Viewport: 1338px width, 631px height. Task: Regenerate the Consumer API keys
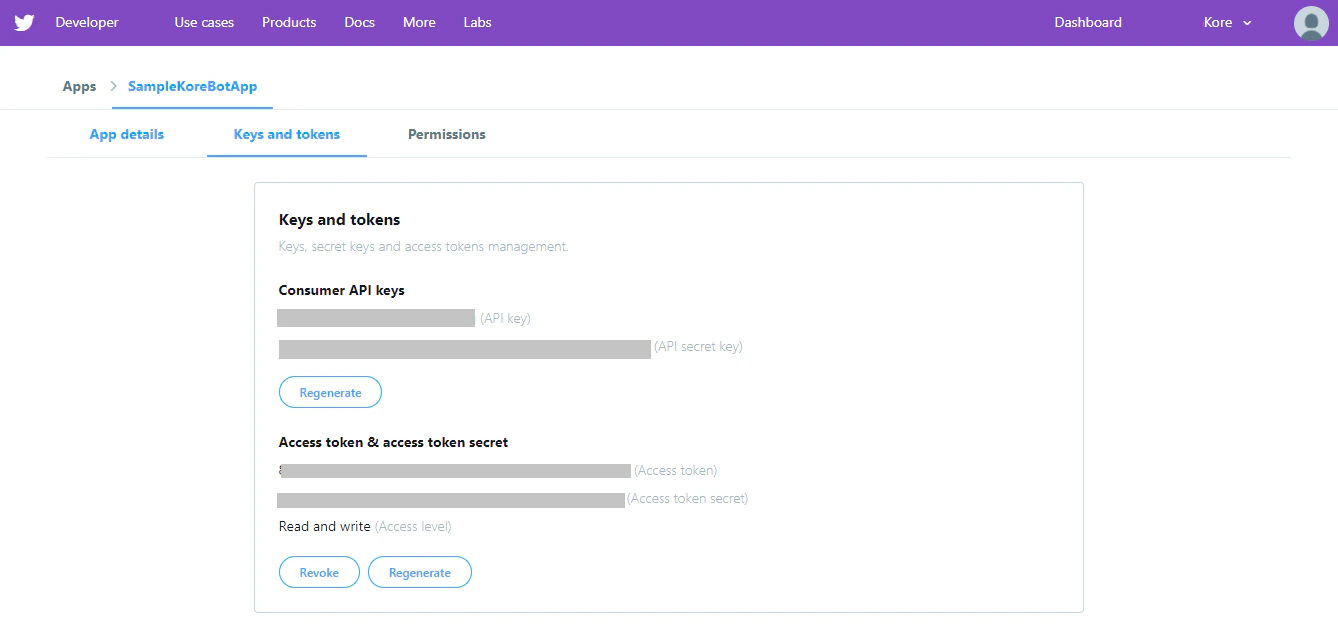tap(330, 392)
